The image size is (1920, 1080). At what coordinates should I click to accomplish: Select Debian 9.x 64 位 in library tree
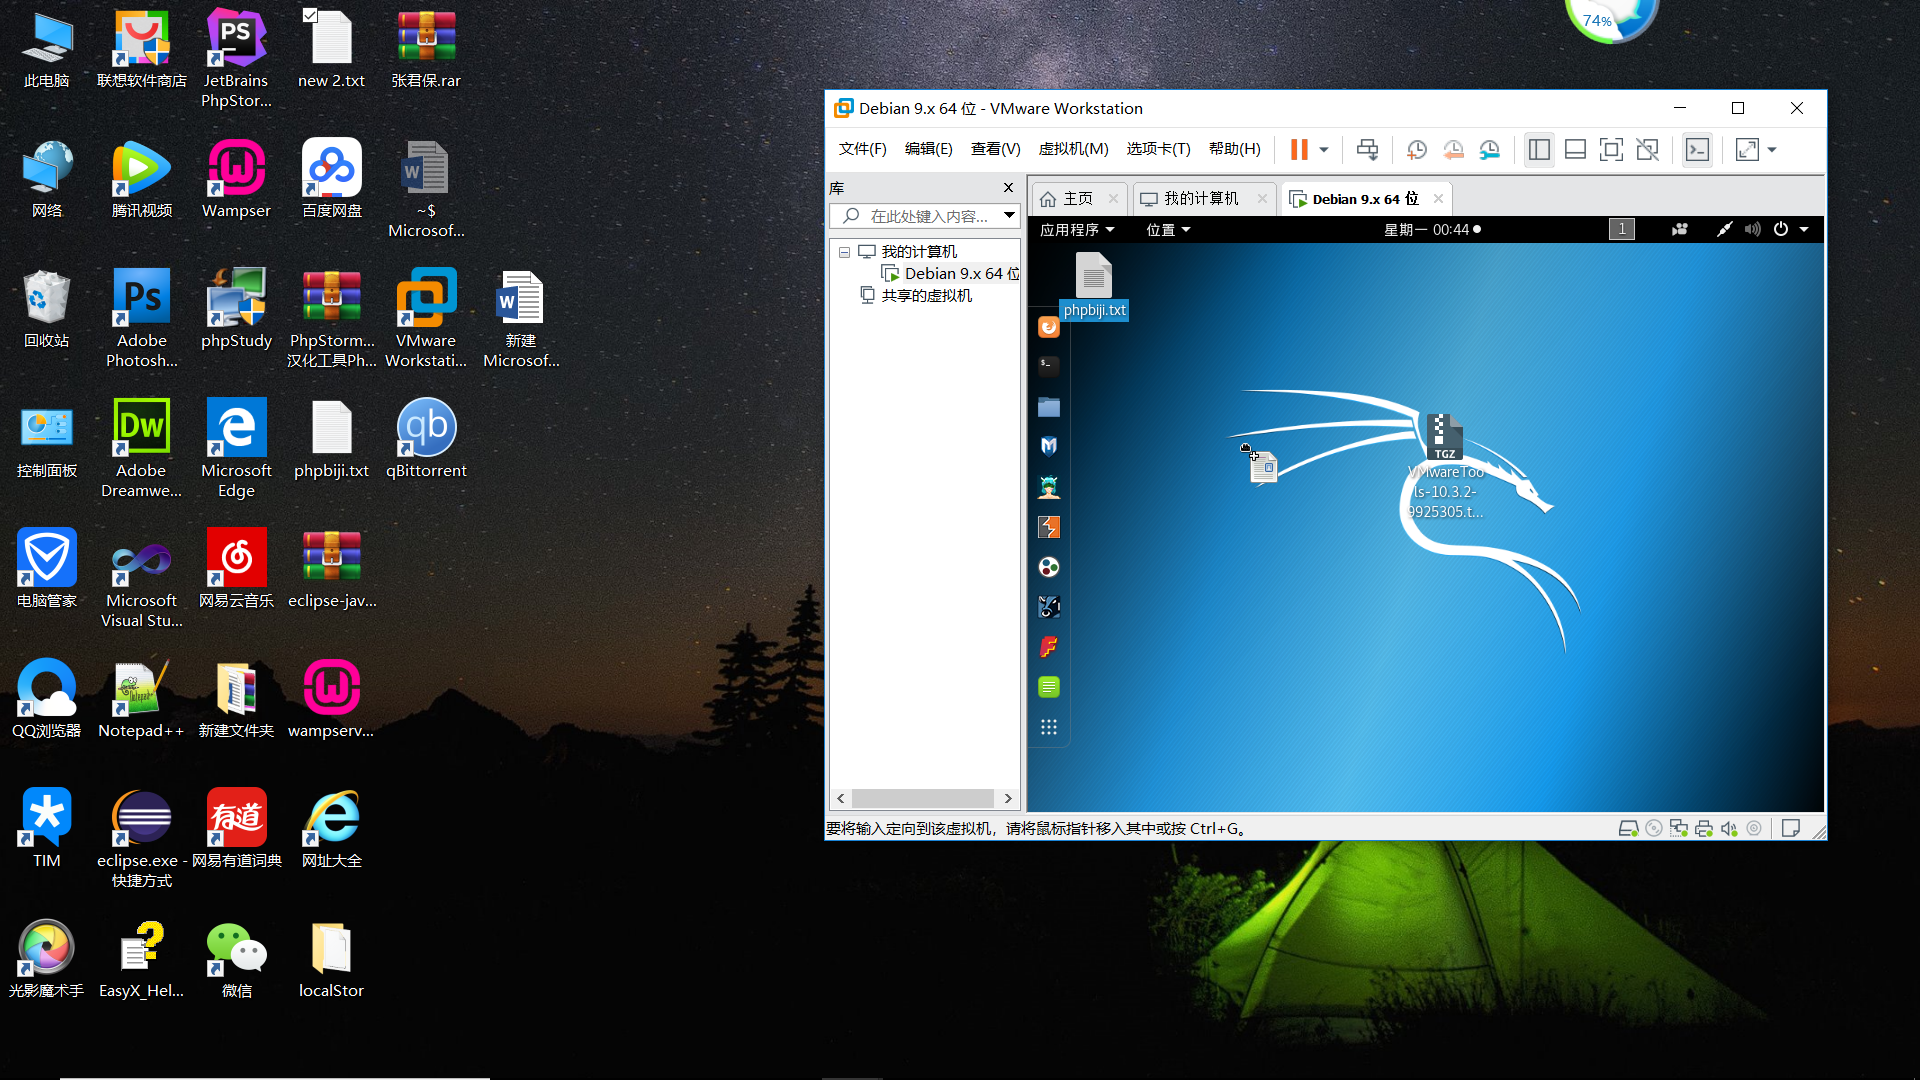951,274
